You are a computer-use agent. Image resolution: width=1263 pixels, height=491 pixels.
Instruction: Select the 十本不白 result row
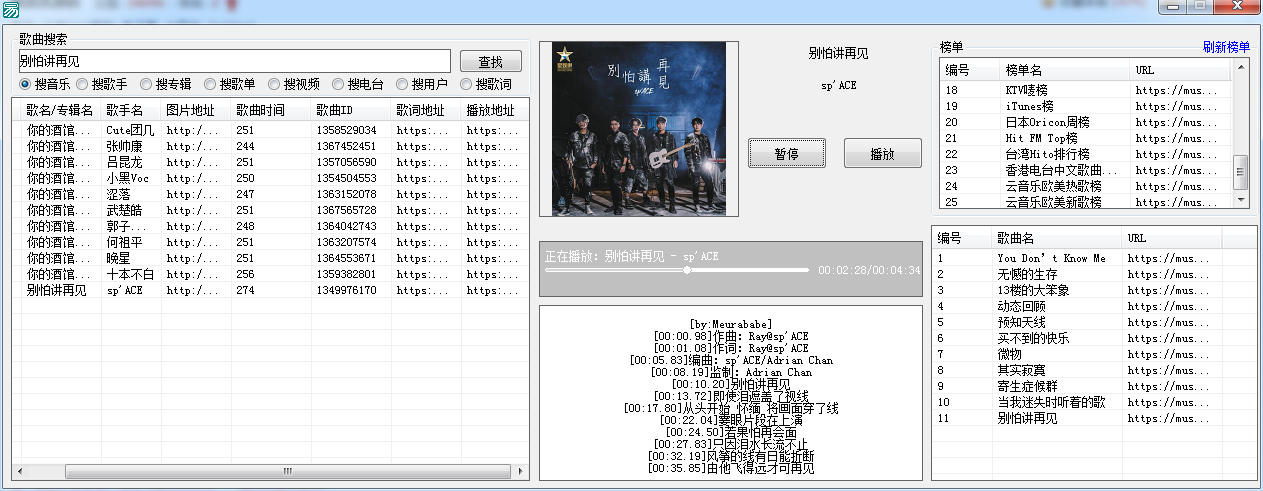point(270,274)
